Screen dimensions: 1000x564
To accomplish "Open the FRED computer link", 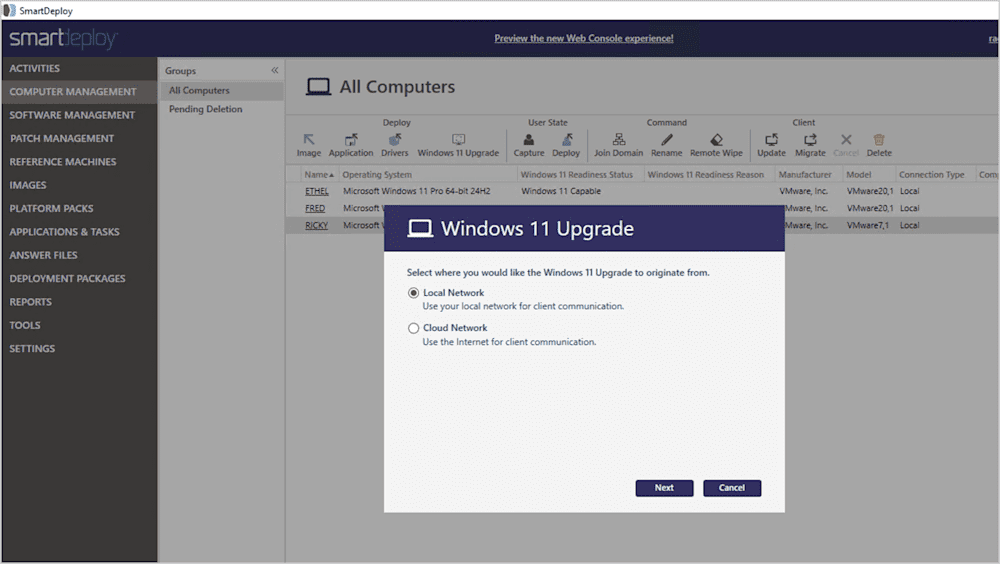I will (314, 208).
